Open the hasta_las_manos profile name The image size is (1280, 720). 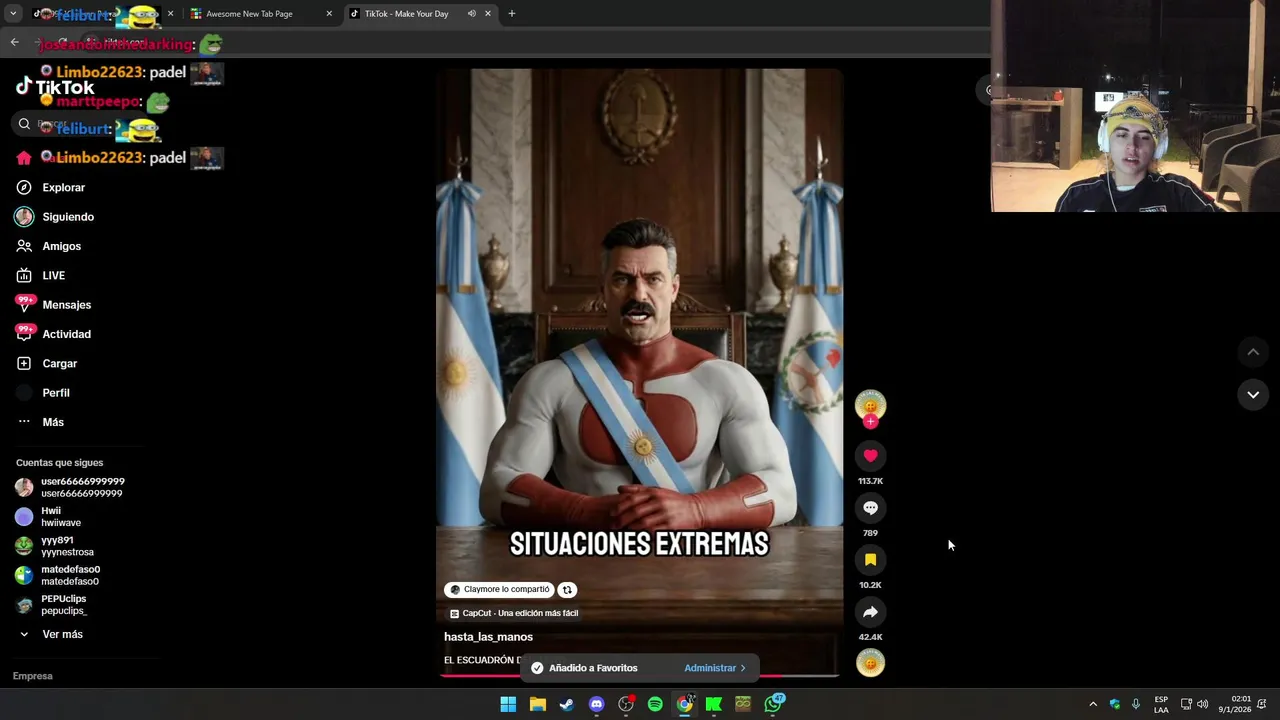488,637
